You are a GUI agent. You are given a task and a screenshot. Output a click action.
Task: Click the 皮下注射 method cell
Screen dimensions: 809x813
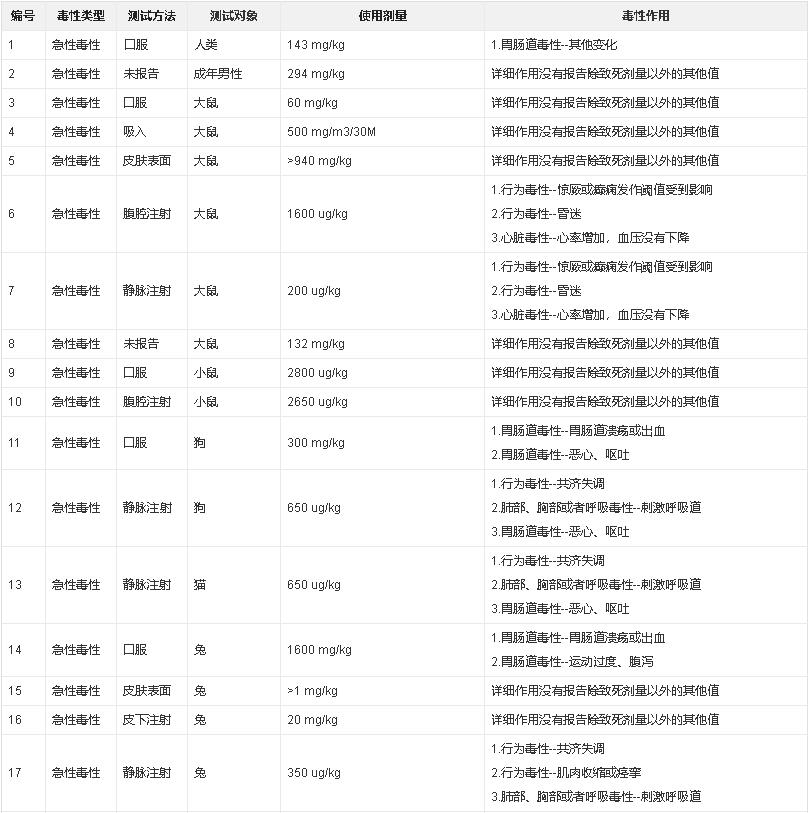click(147, 720)
